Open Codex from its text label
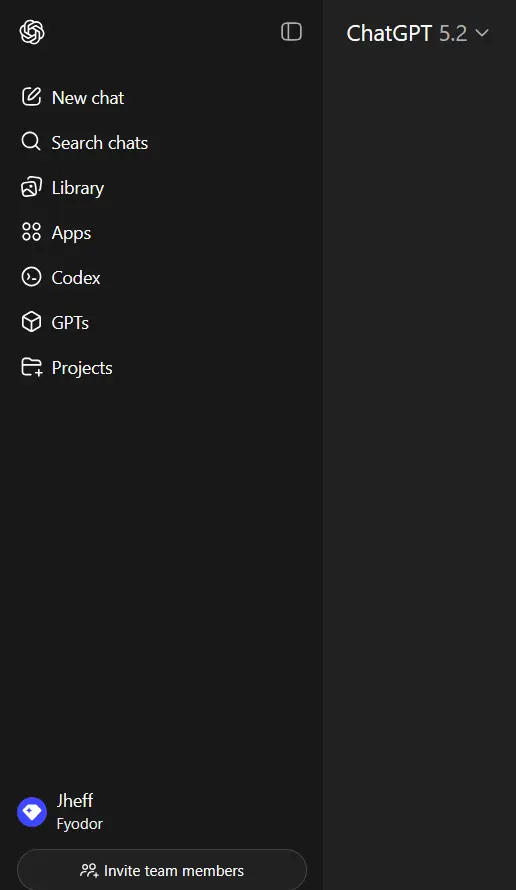Screen dimensions: 516x890 pyautogui.click(x=76, y=278)
